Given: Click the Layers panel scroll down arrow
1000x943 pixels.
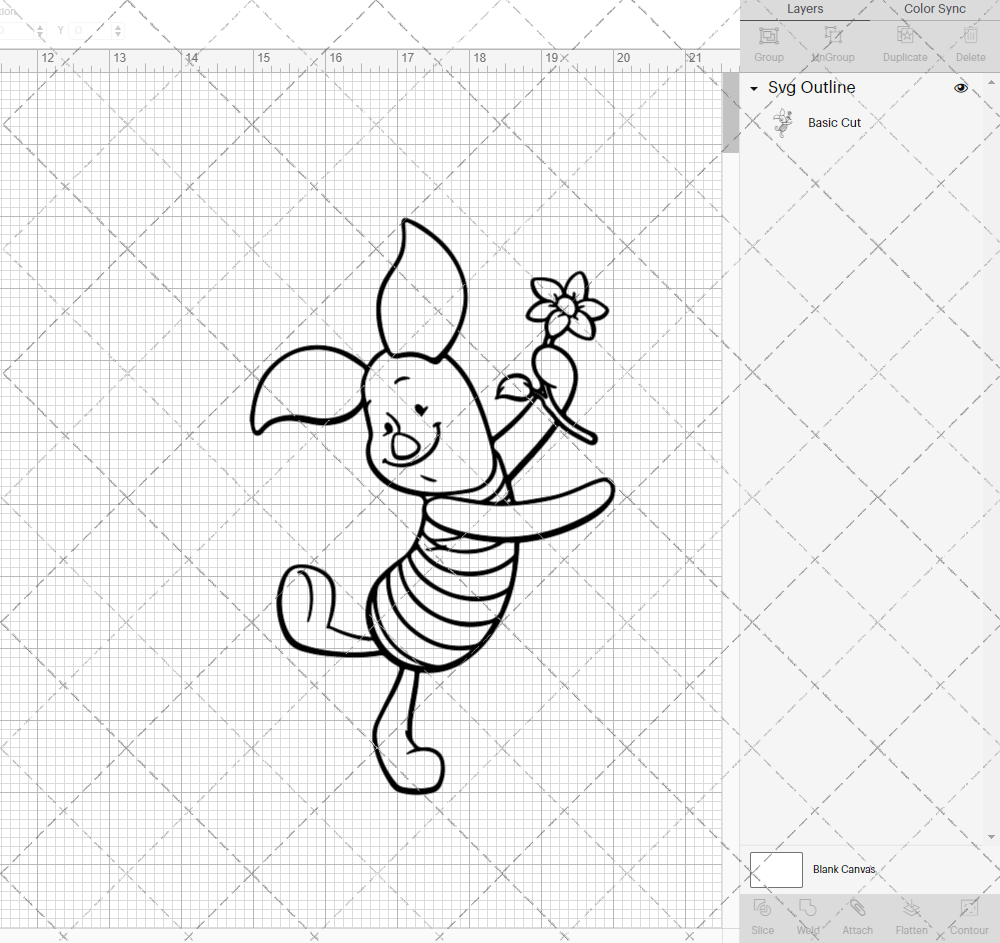Looking at the screenshot, I should (990, 837).
